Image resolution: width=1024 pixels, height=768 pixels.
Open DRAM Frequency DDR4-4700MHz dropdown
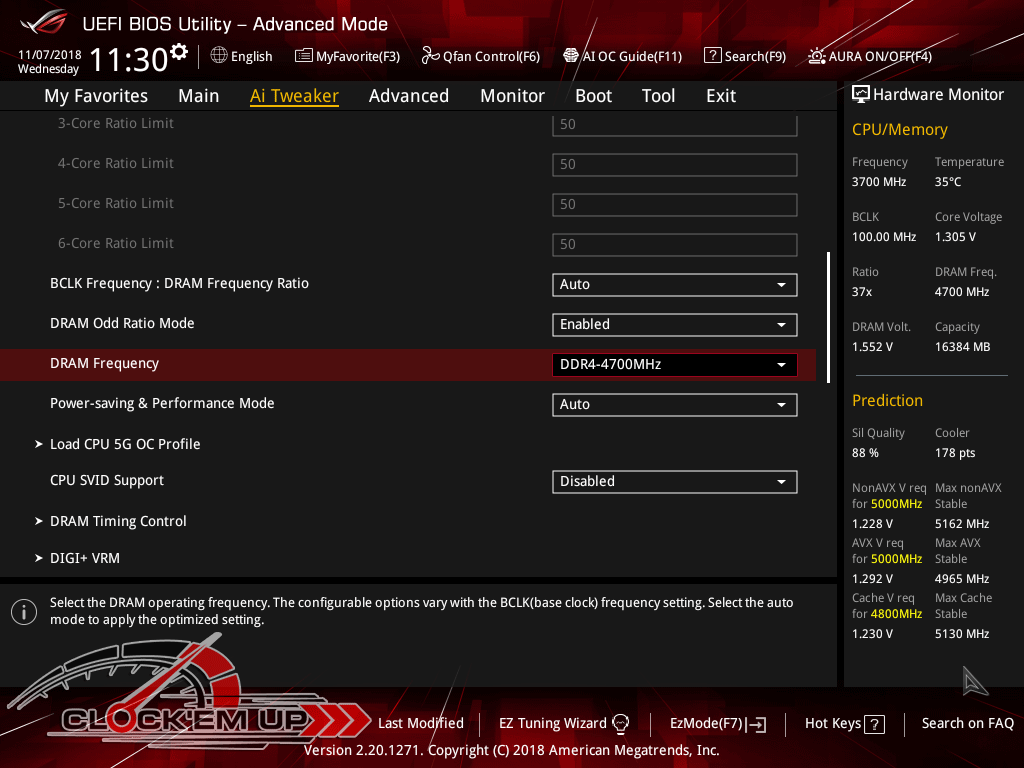[x=674, y=365]
